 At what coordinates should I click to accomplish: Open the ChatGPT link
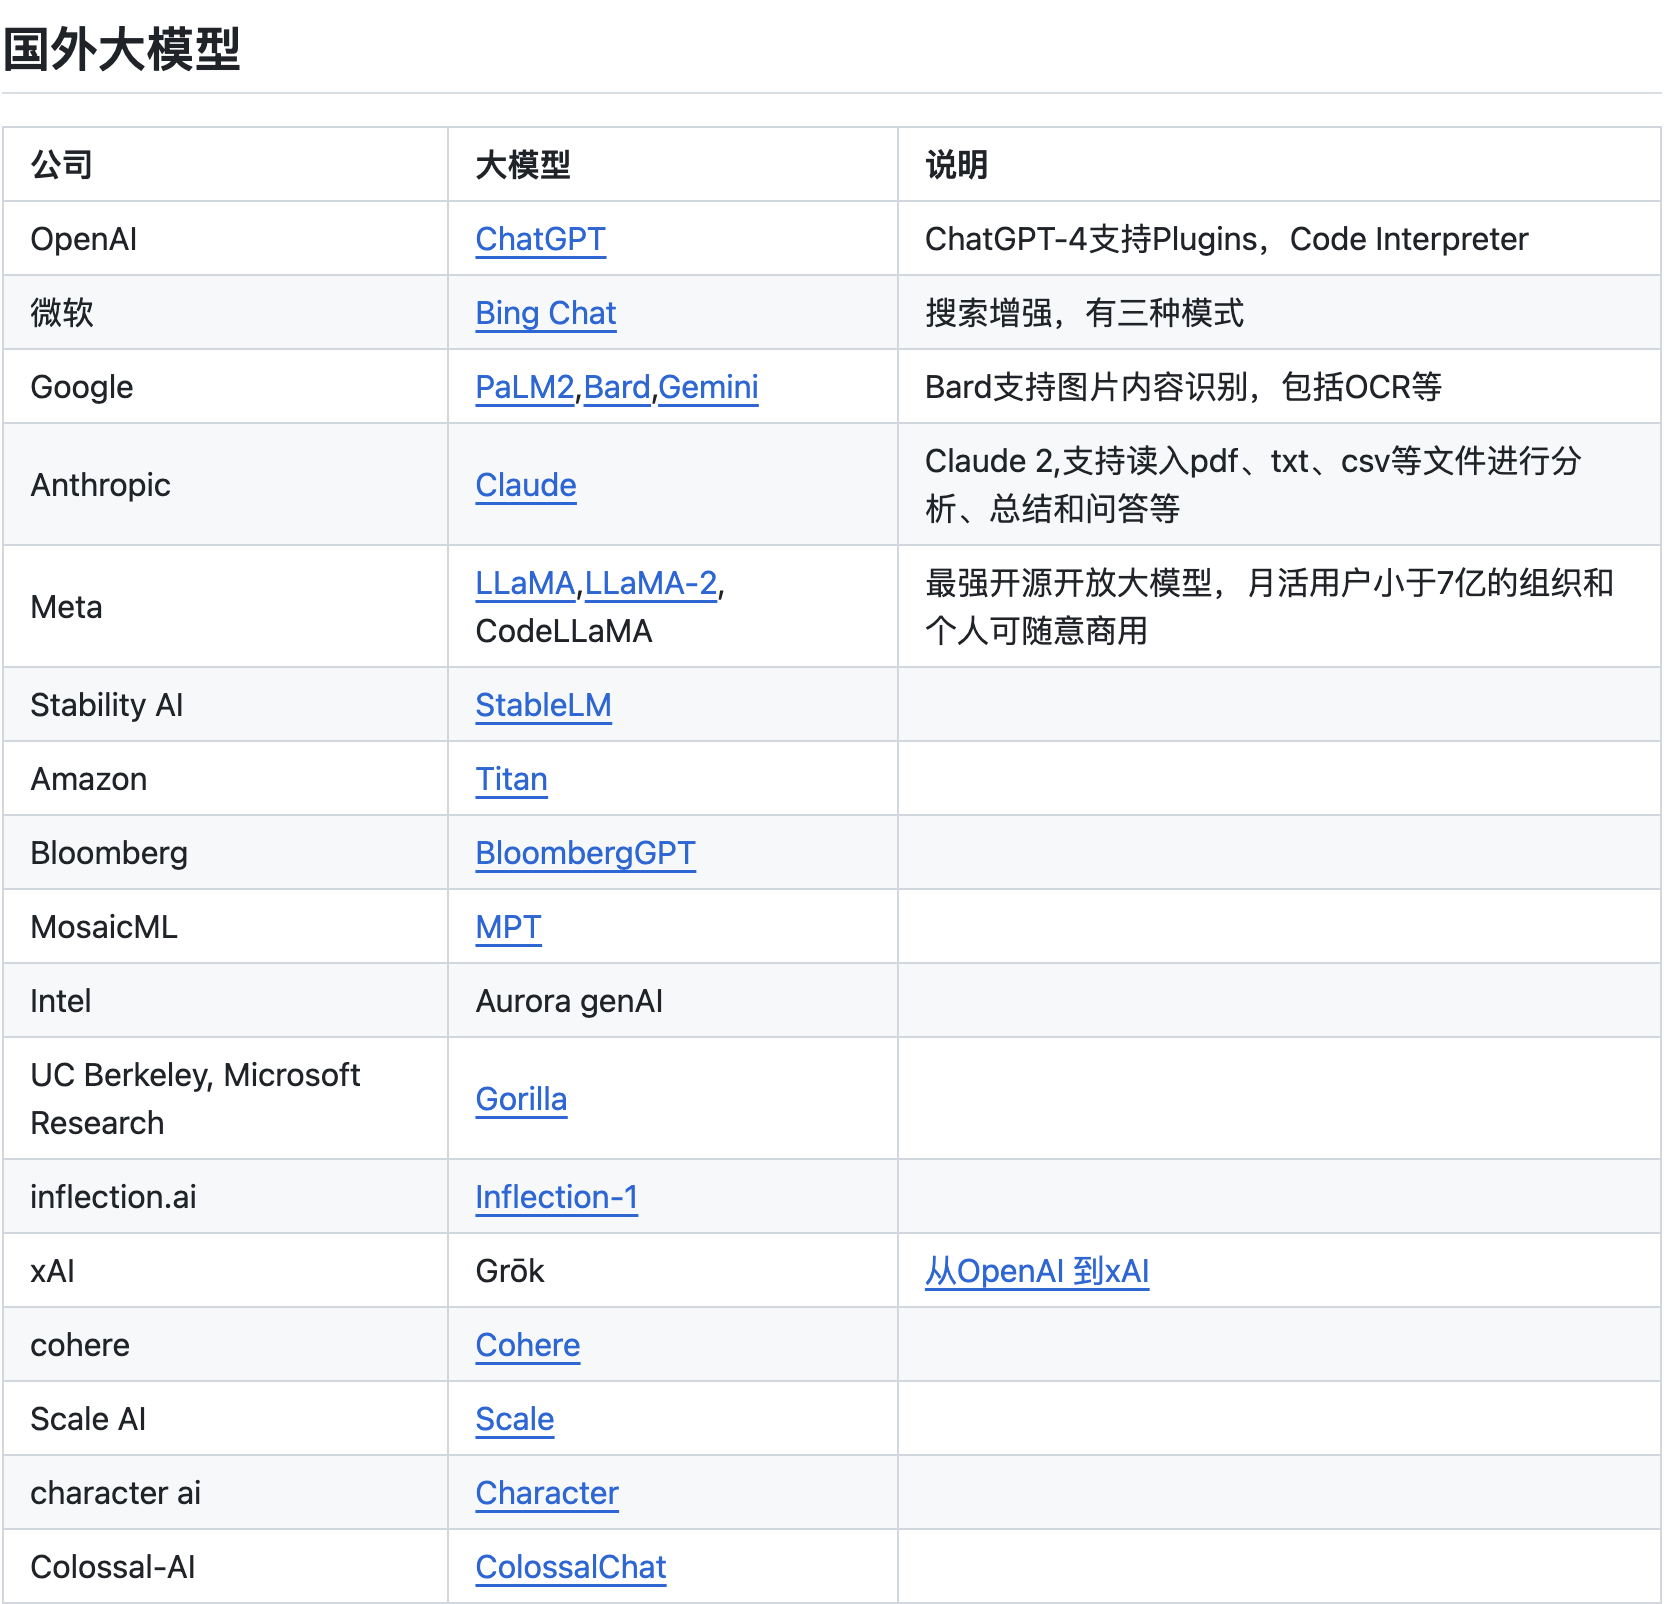pos(540,239)
